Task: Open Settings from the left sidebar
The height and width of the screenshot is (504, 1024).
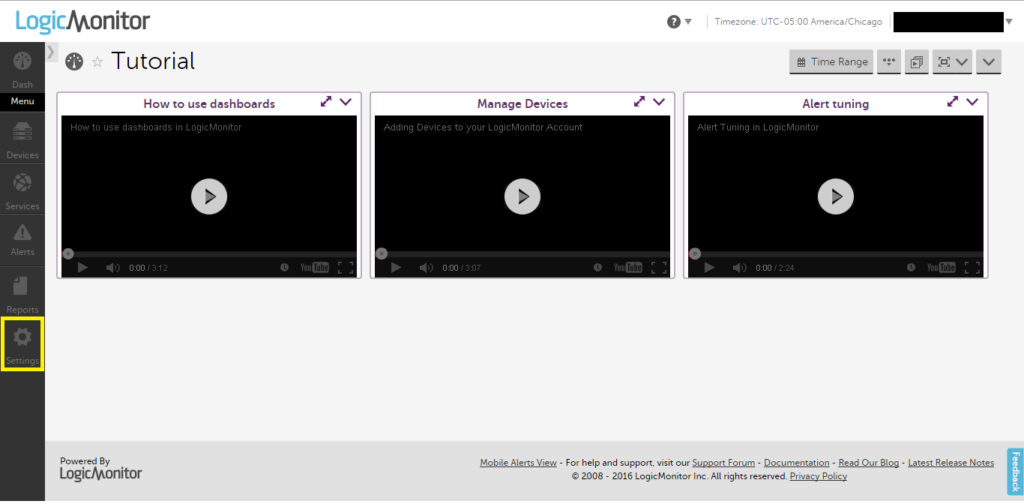Action: [x=22, y=342]
